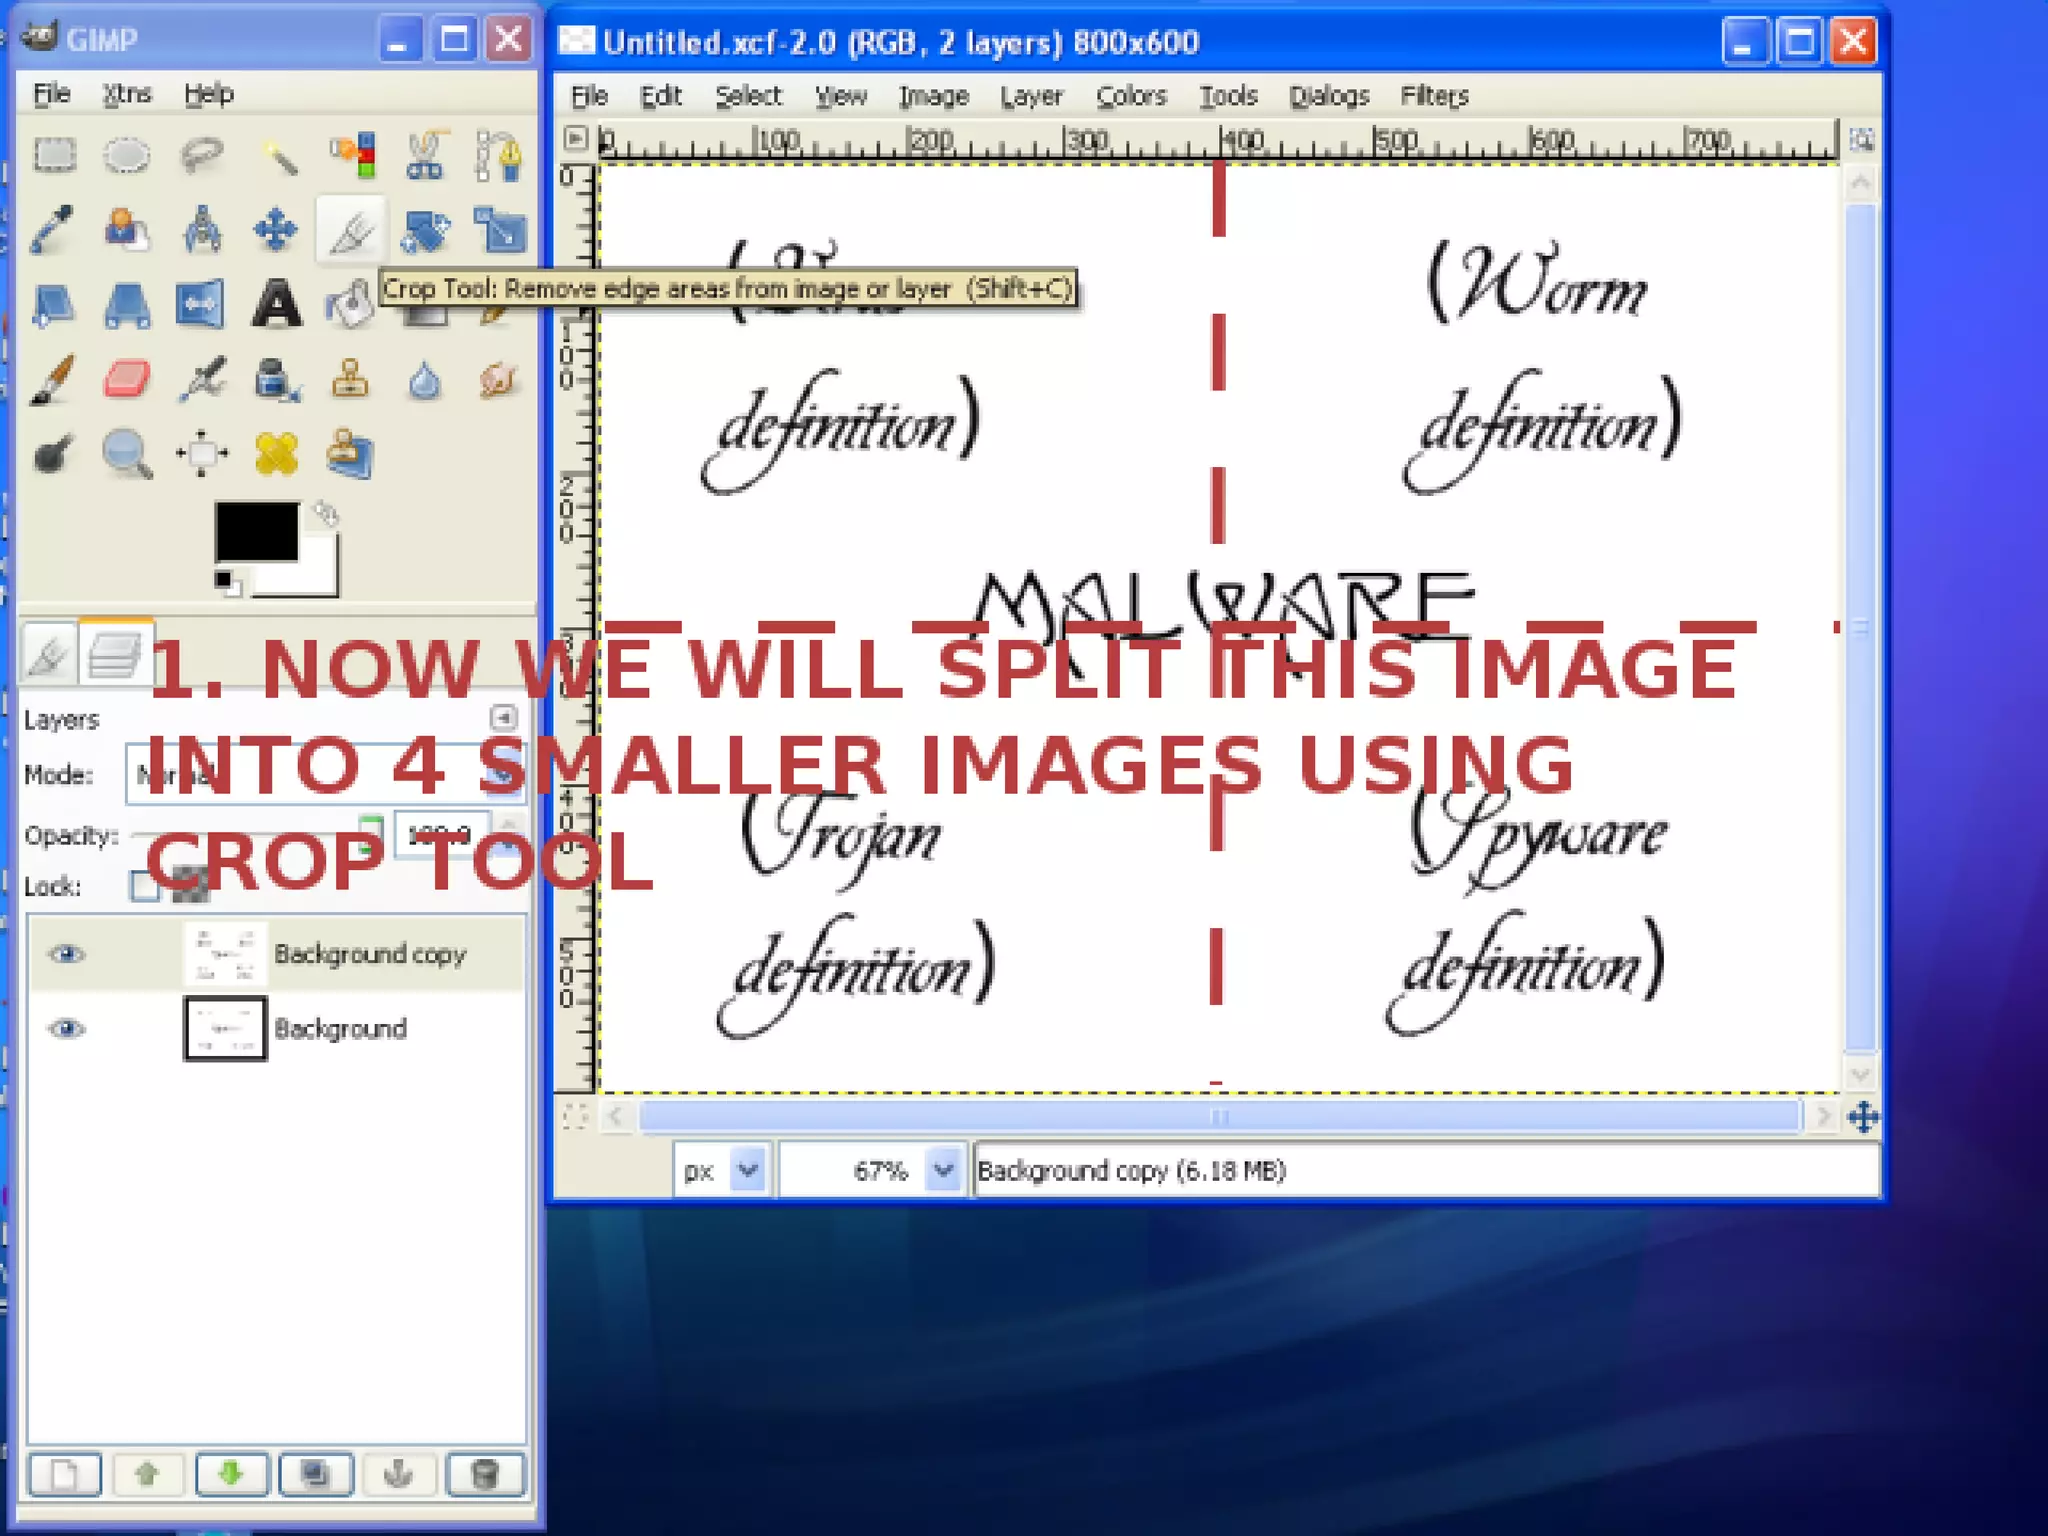
Task: Select the Text tool
Action: (275, 304)
